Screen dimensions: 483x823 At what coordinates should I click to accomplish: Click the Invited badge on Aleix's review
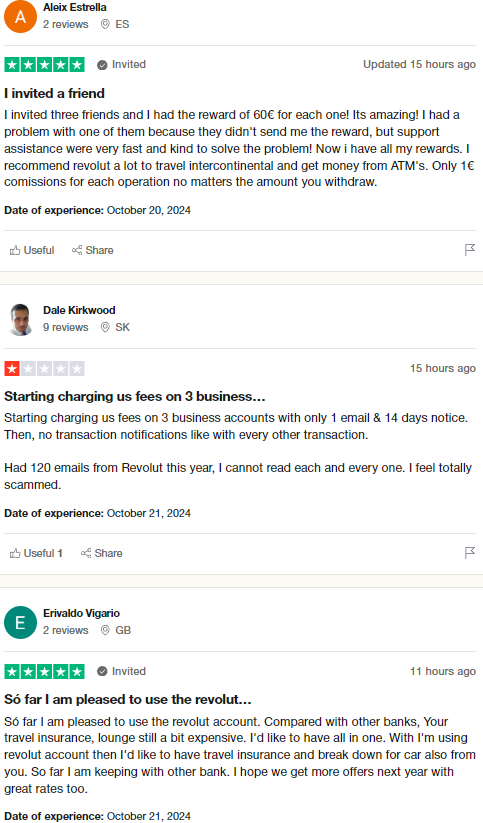121,65
